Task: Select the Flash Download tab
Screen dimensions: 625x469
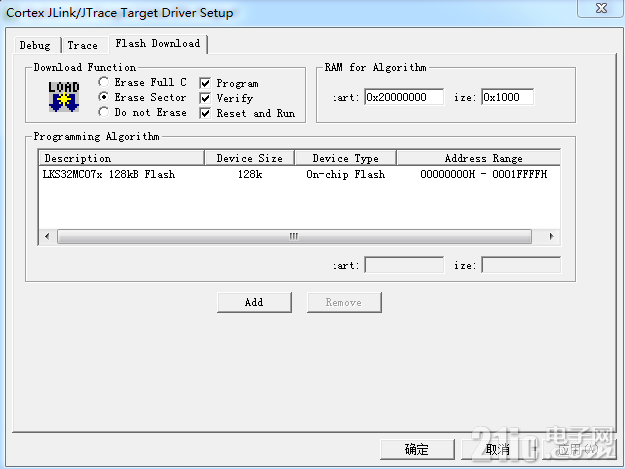Action: 158,43
